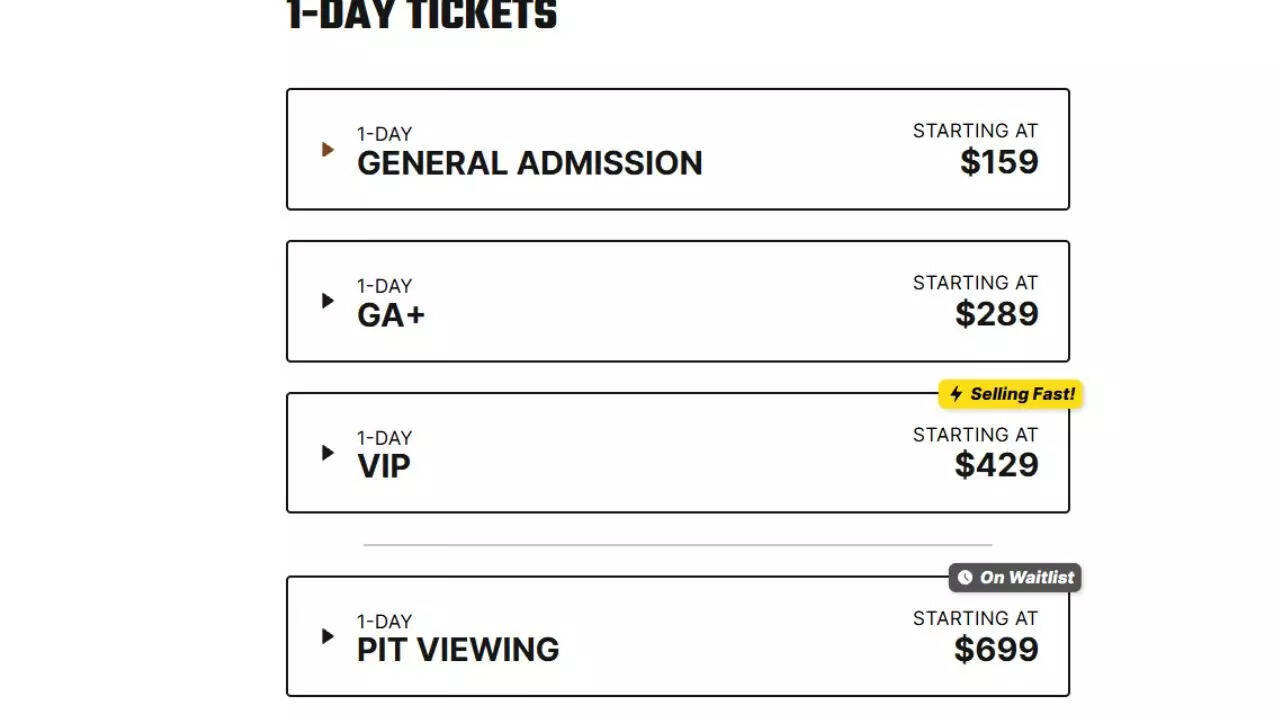Click the "On Waitlist" badge text
The width and height of the screenshot is (1280, 720).
tap(1027, 577)
